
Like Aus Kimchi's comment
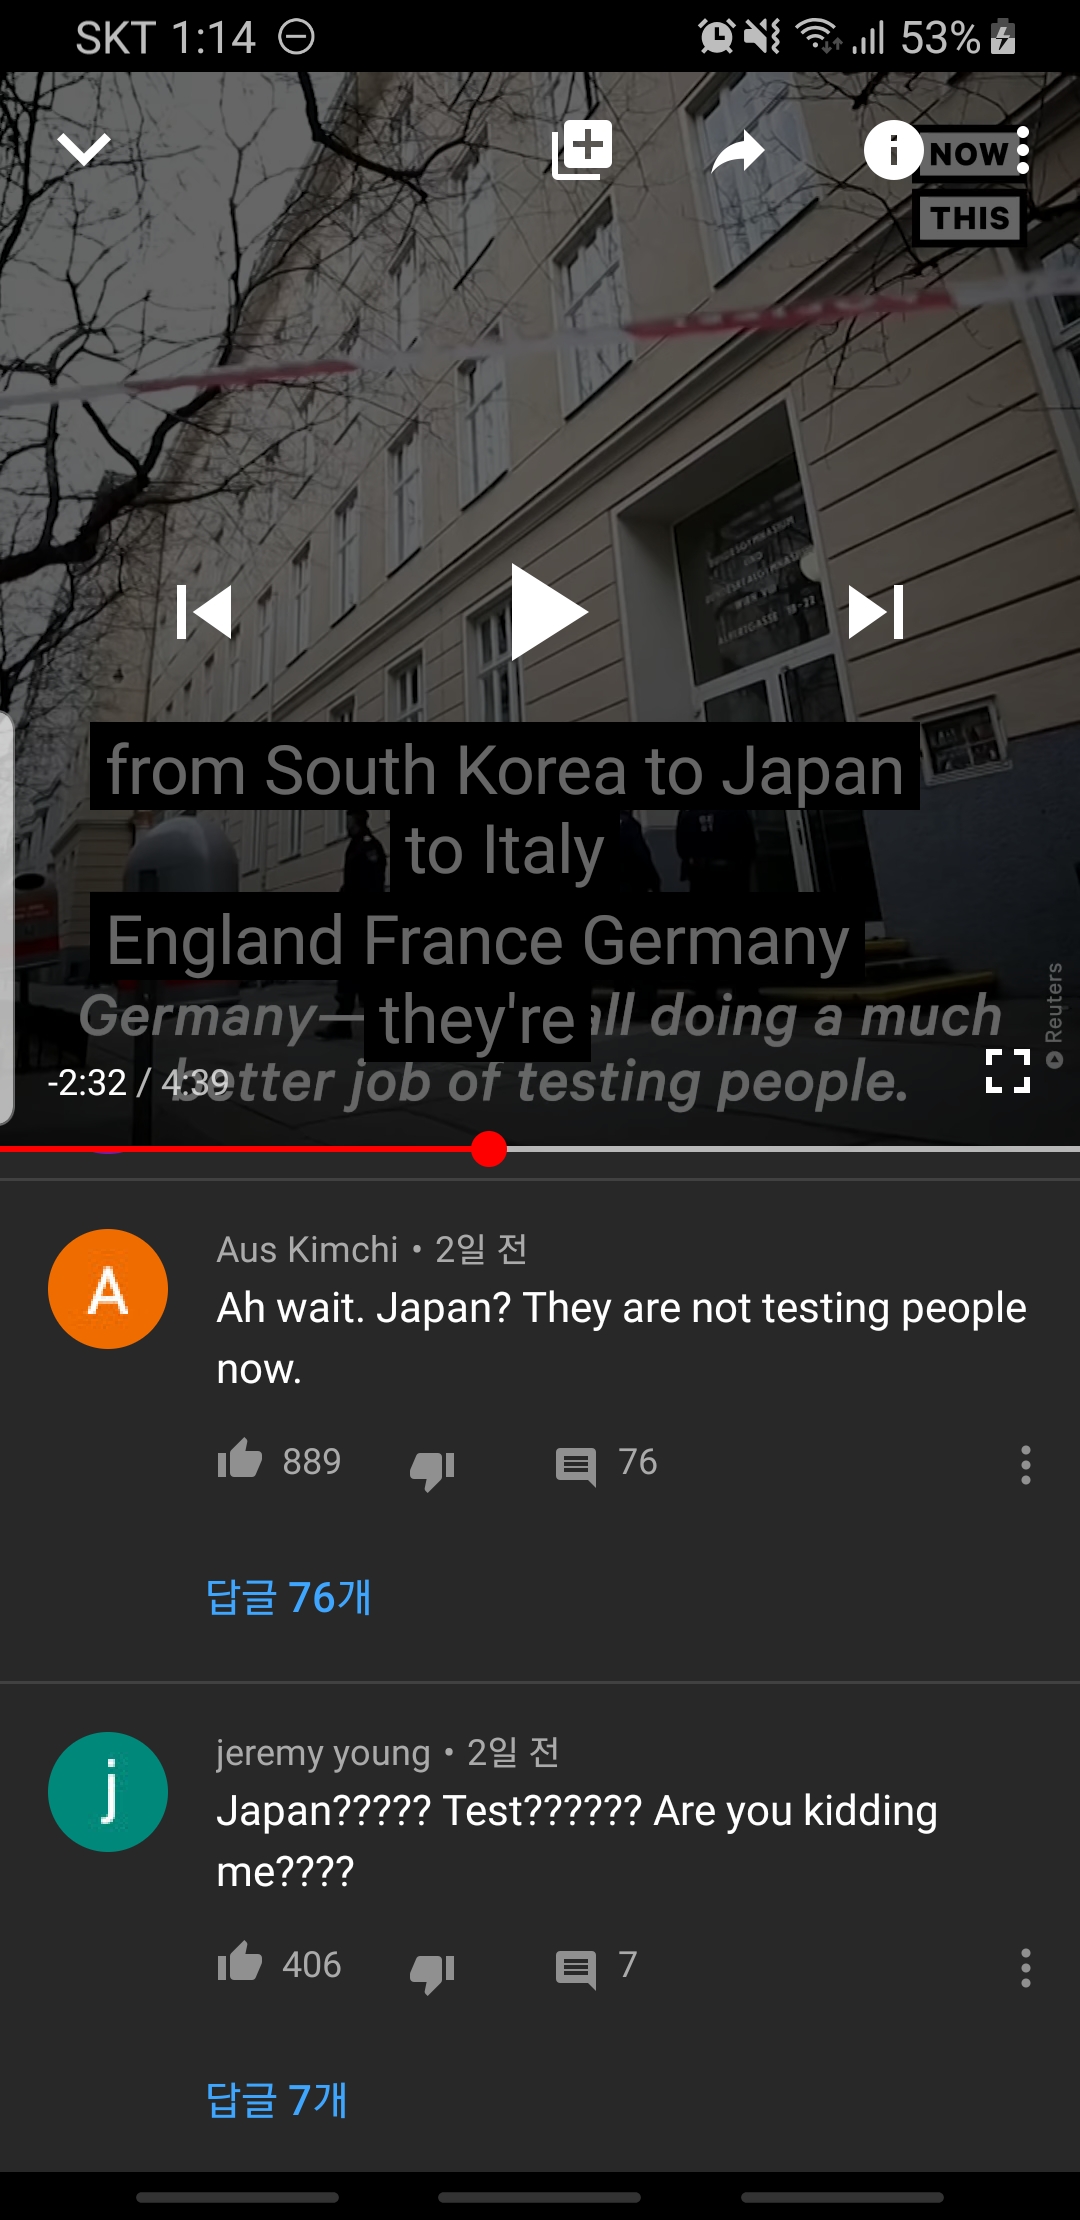[x=240, y=1461]
